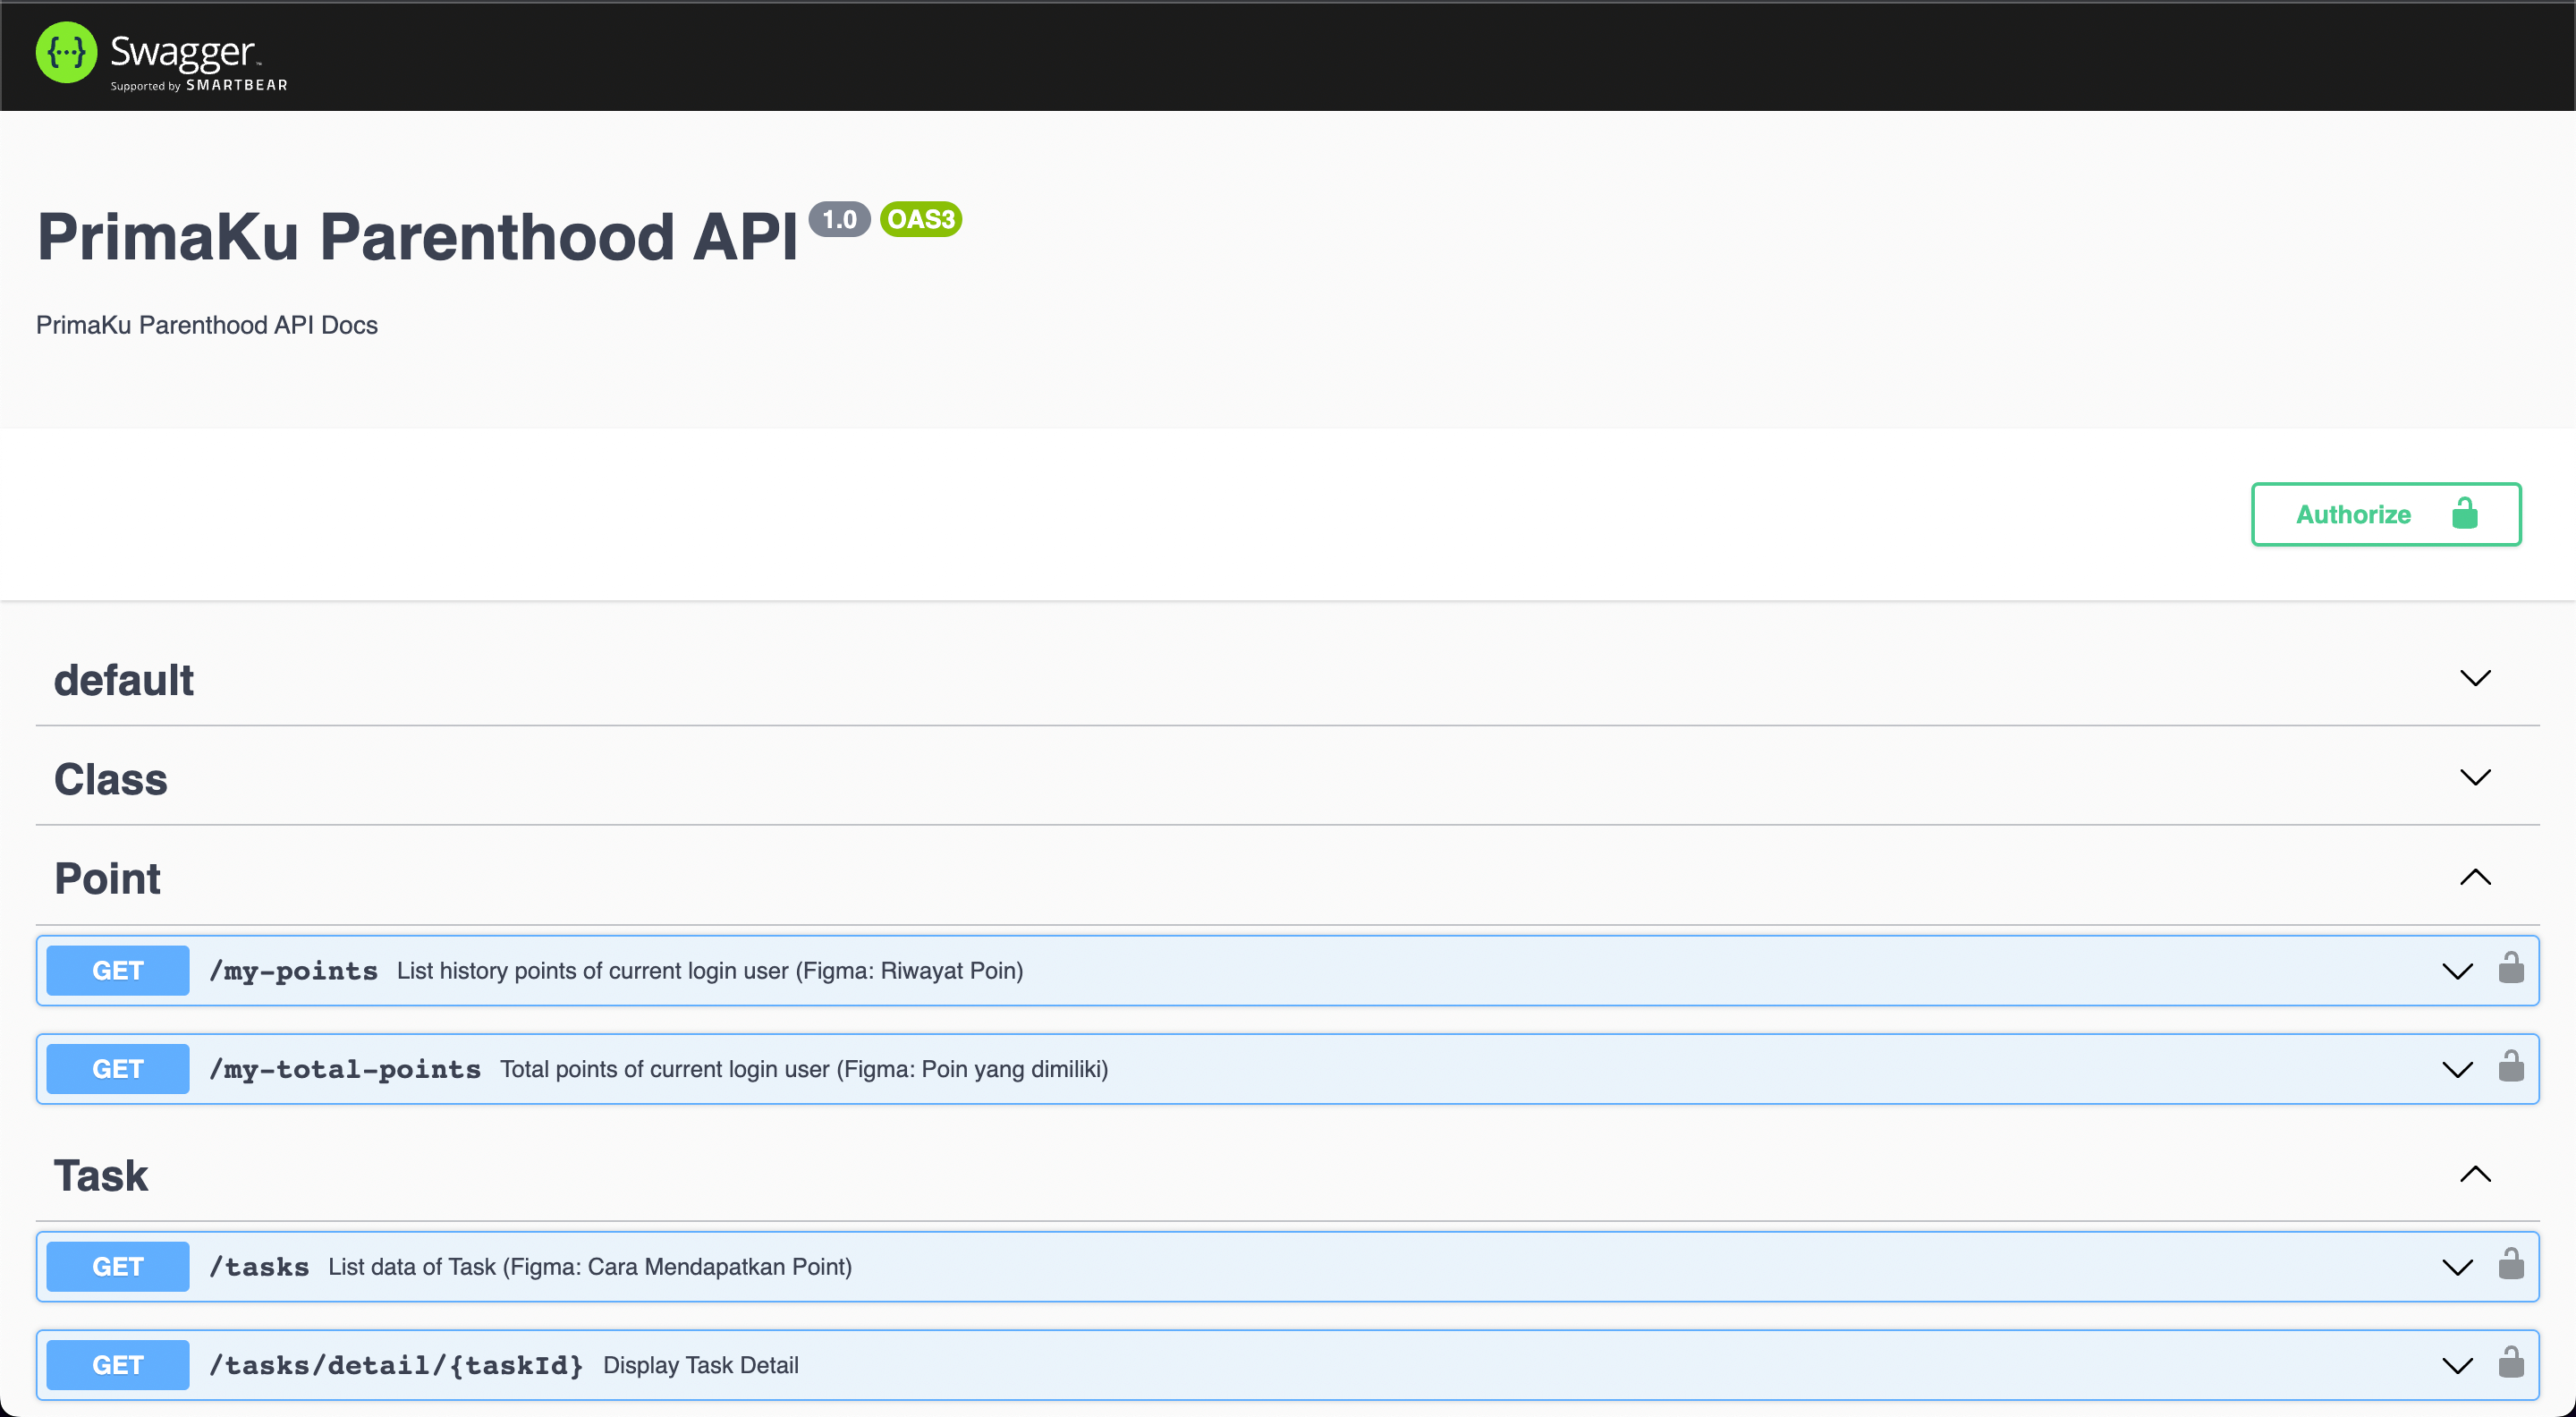
Task: Collapse the Task section with its arrow
Action: pos(2475,1174)
